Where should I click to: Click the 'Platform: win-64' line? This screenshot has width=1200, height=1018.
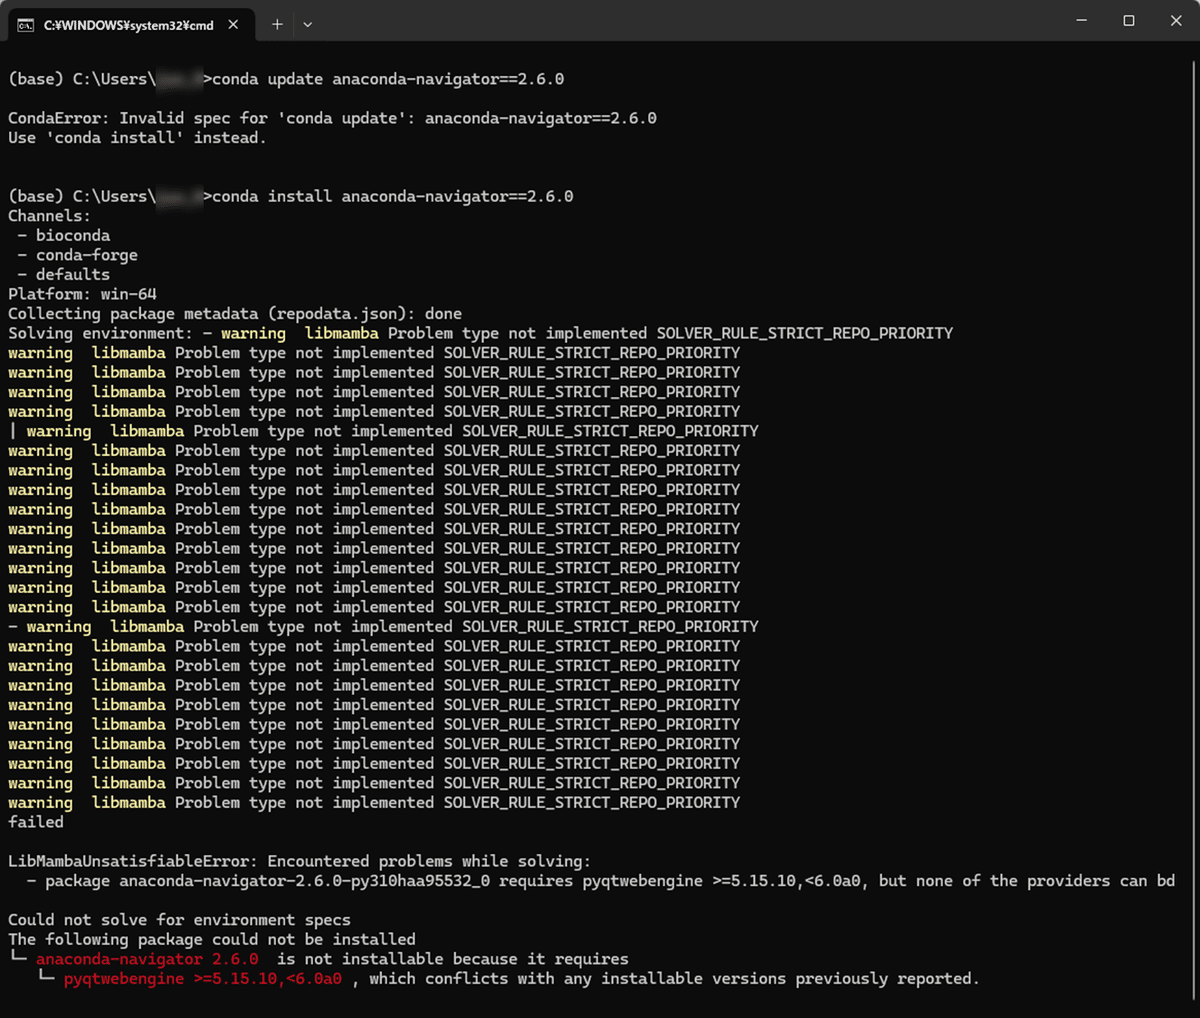tap(82, 294)
